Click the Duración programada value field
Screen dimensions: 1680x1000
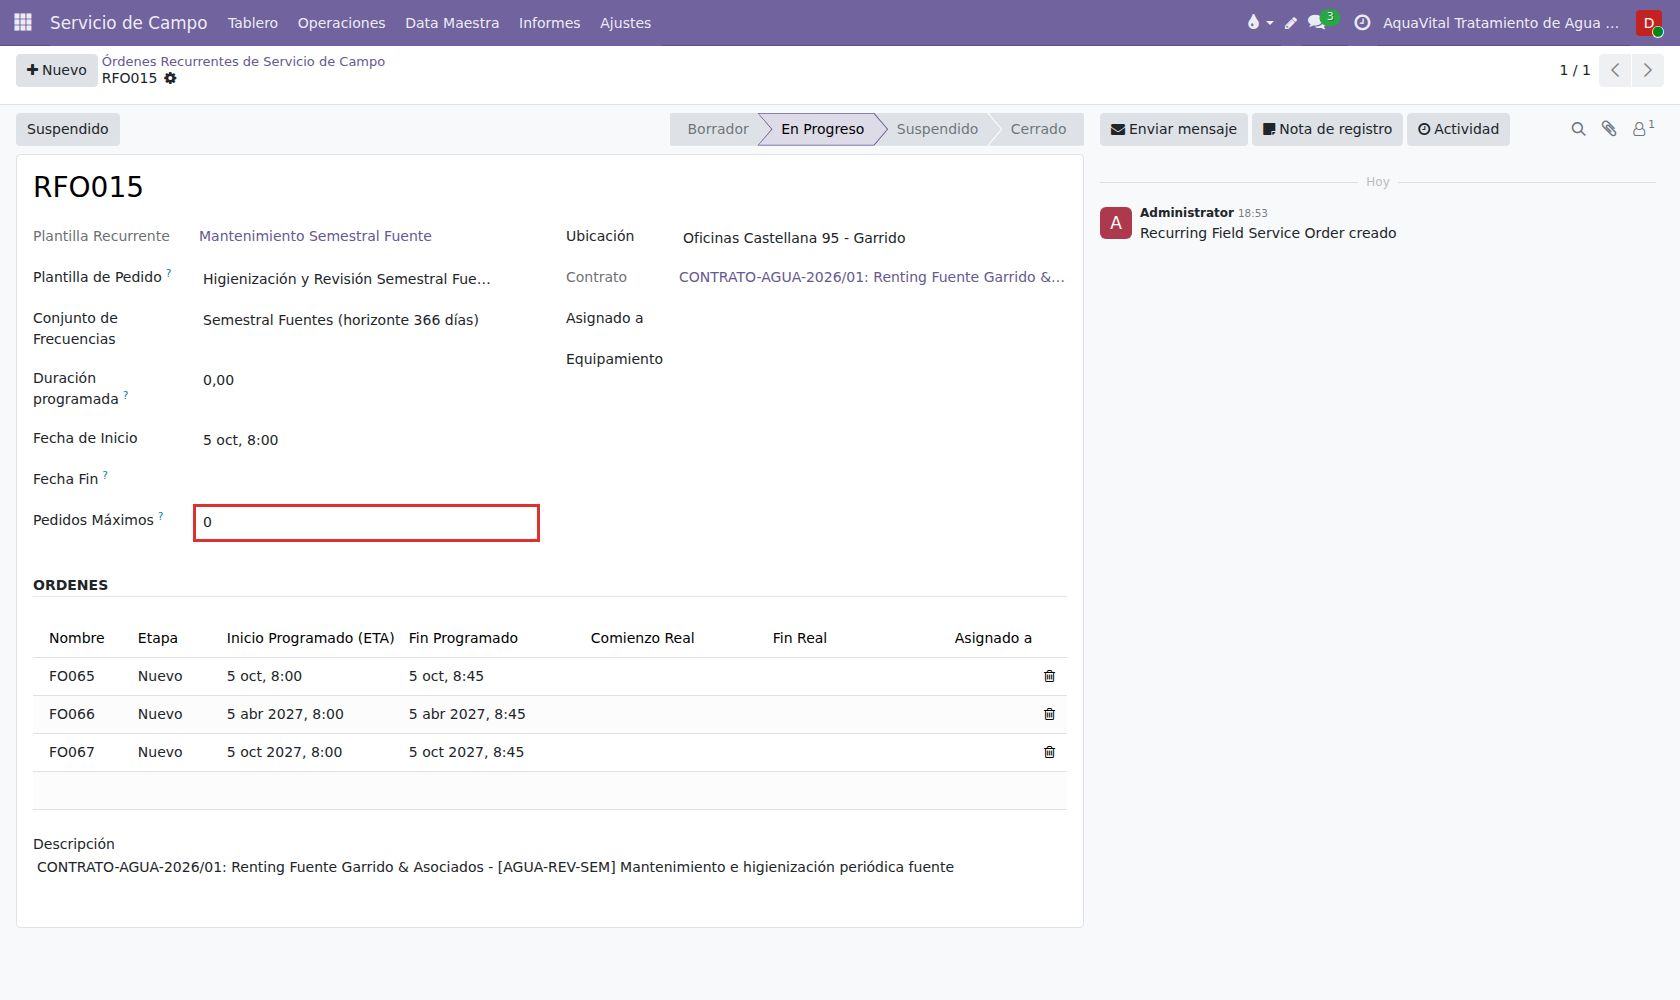[366, 380]
